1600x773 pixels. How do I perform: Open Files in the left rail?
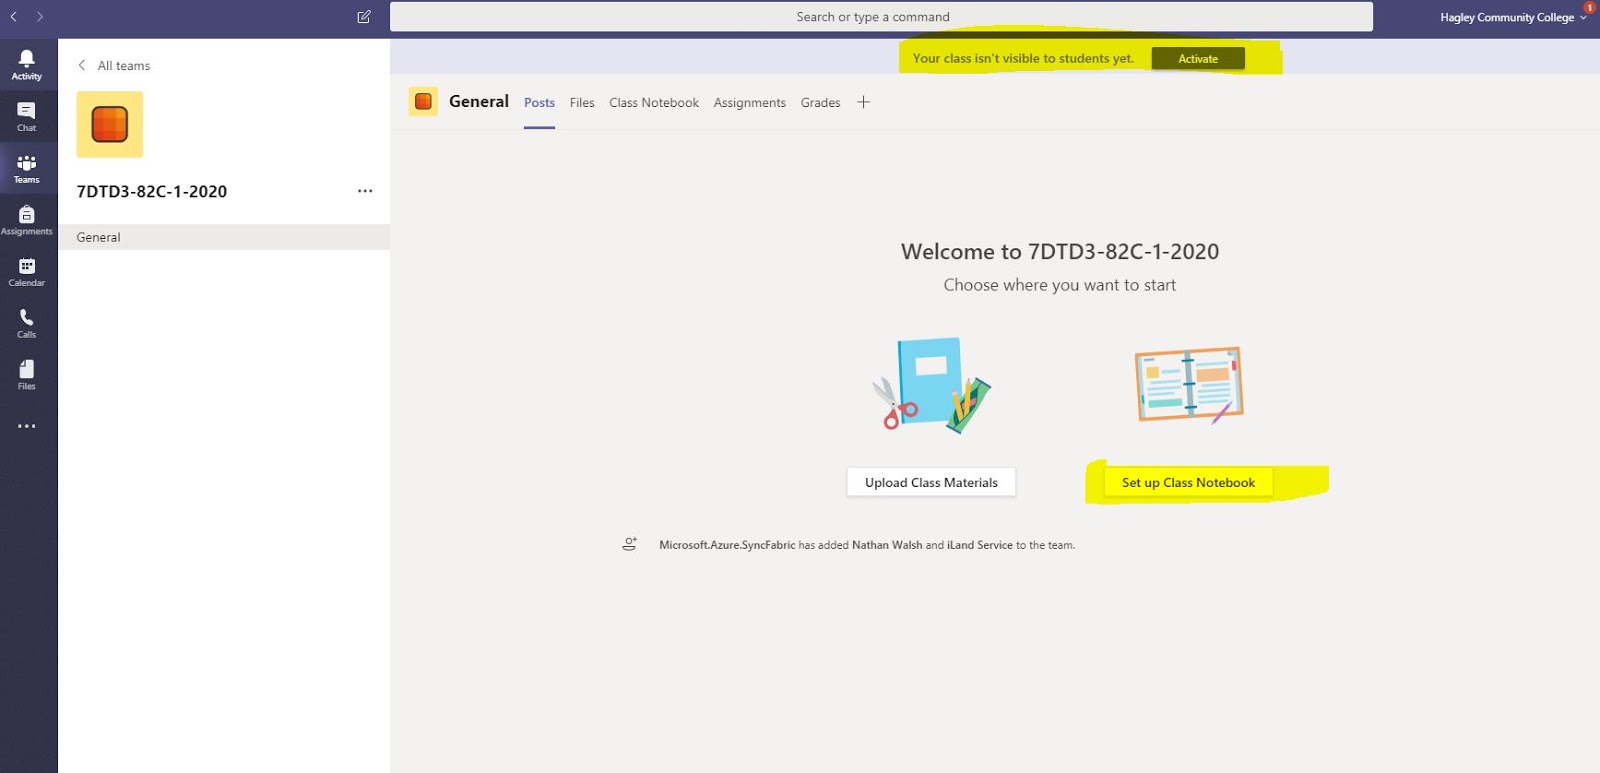click(x=27, y=375)
